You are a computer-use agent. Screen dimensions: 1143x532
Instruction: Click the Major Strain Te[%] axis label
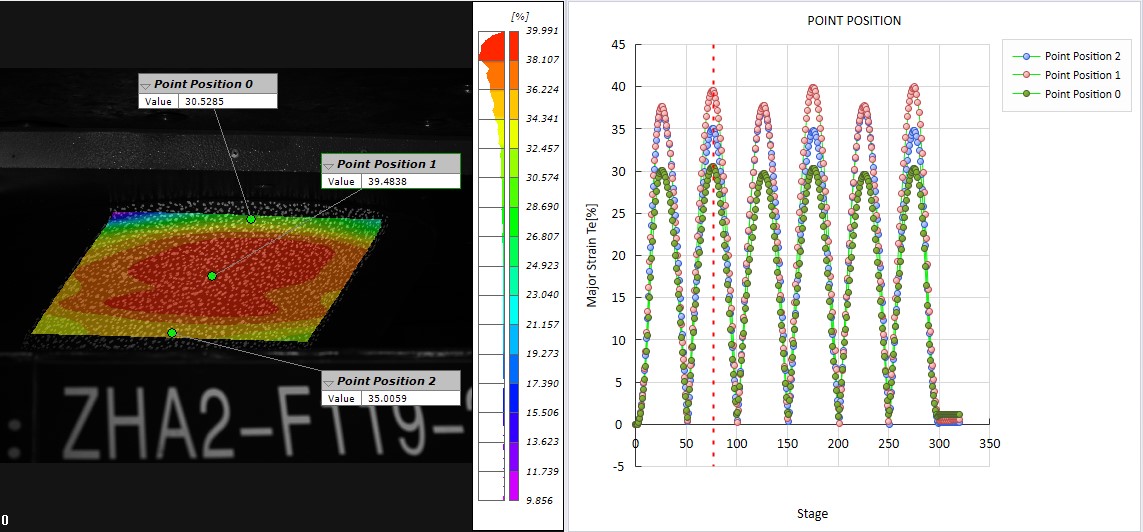[x=592, y=255]
